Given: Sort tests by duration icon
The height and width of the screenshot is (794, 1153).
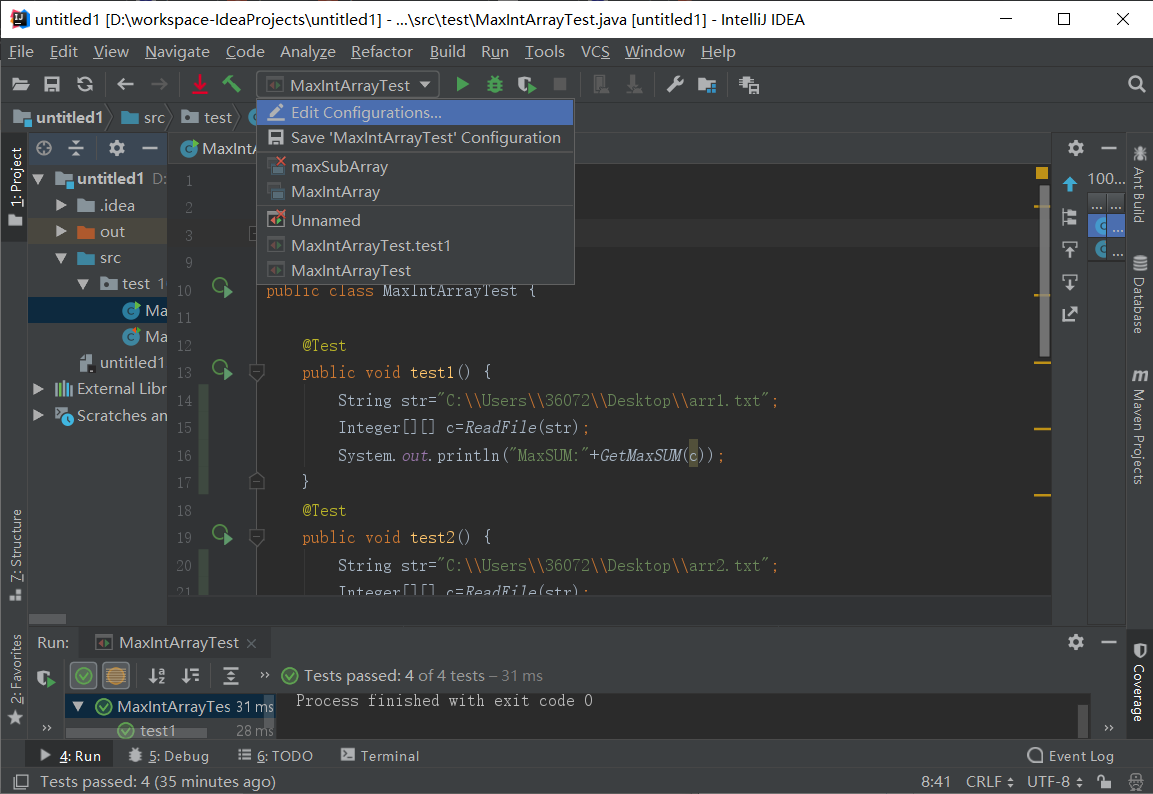Looking at the screenshot, I should [x=190, y=676].
